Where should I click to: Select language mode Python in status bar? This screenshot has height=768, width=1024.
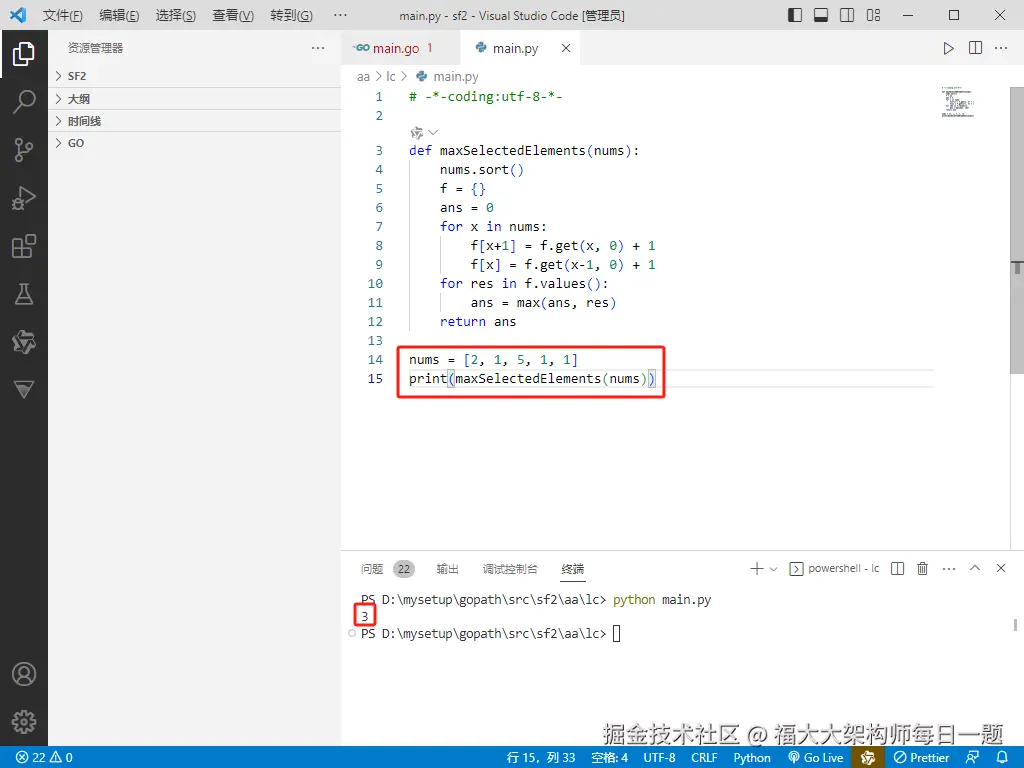752,757
